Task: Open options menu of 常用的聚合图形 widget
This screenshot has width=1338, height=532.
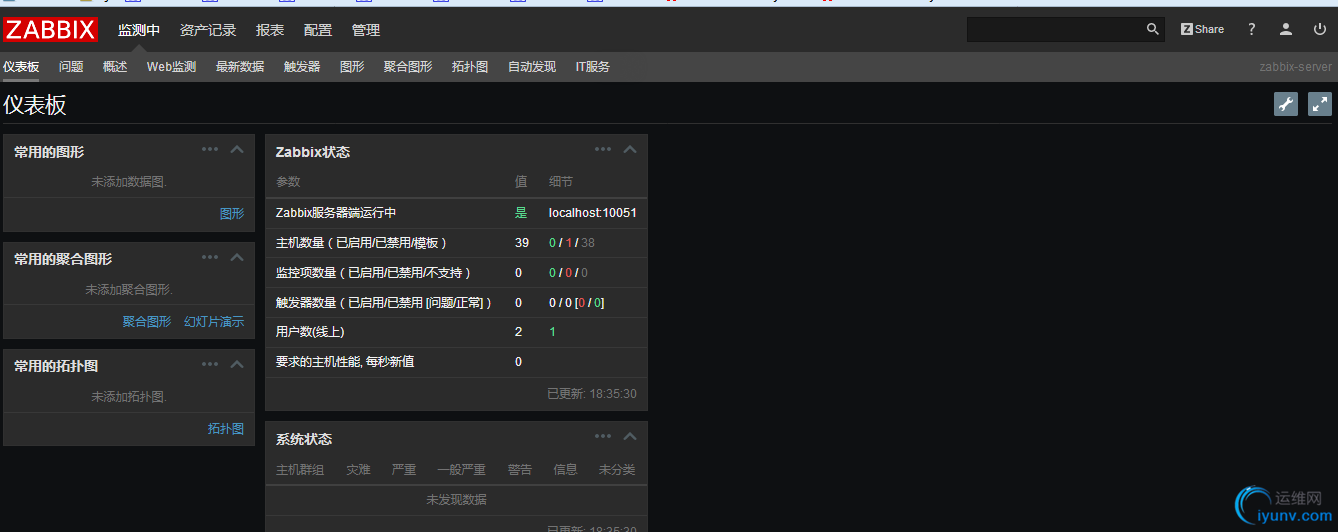Action: coord(210,257)
